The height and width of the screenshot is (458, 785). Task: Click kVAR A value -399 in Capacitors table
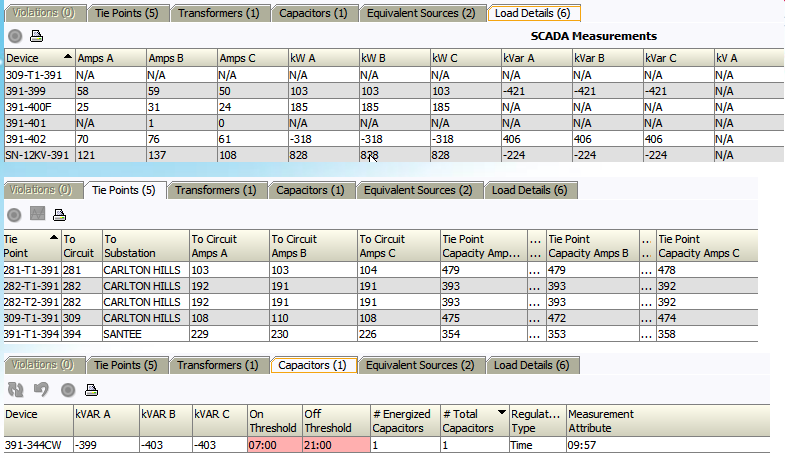(107, 445)
